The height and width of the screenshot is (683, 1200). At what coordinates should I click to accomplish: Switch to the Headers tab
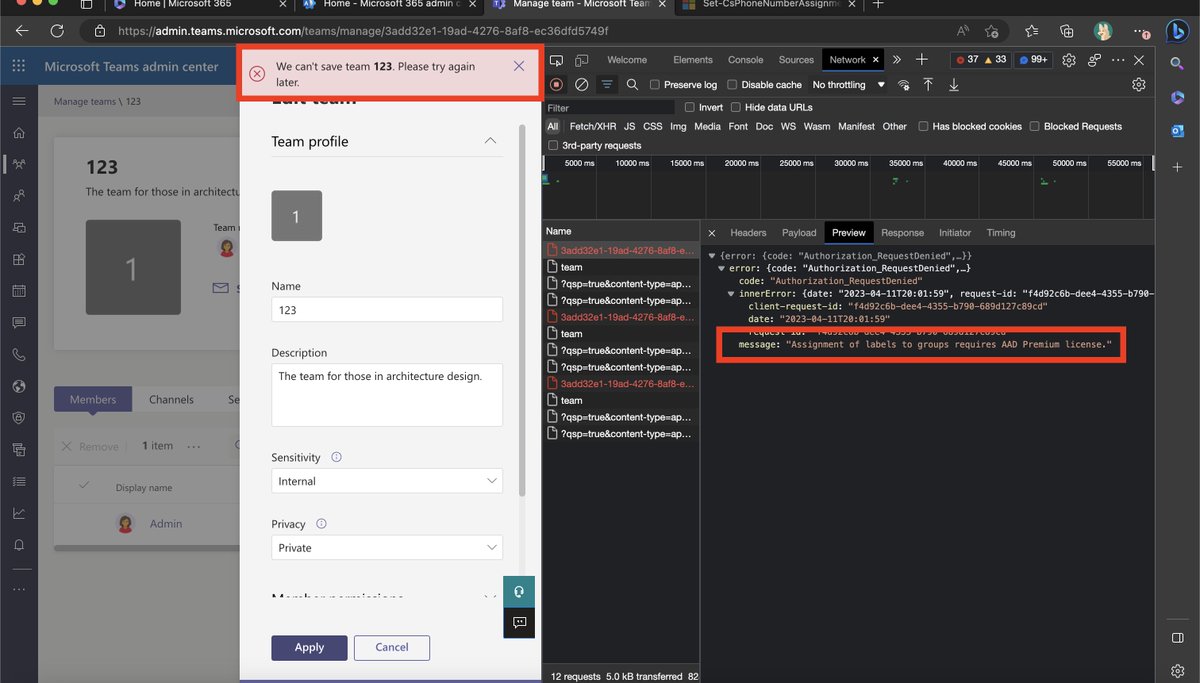pyautogui.click(x=748, y=232)
